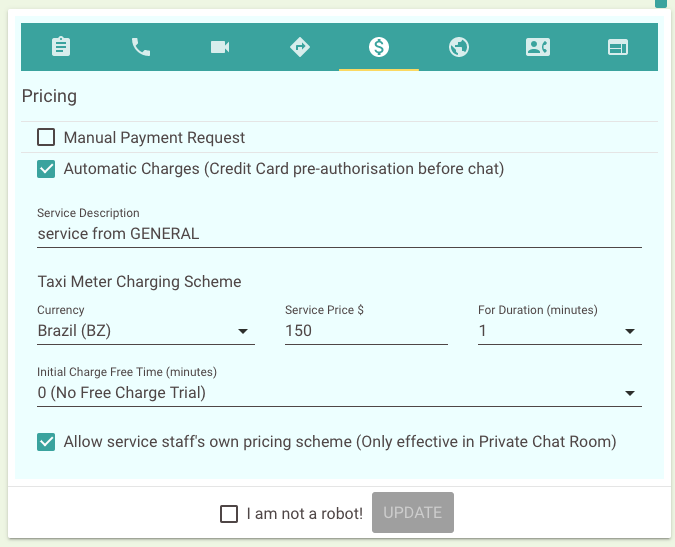
Task: Toggle Allow service staff's own pricing scheme
Action: 46,442
